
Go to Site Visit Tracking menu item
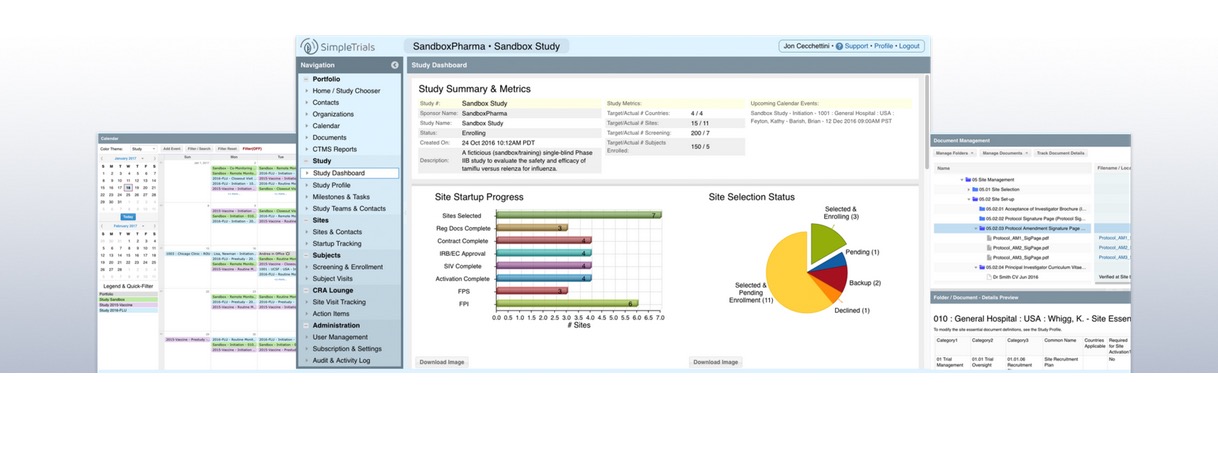pos(338,301)
